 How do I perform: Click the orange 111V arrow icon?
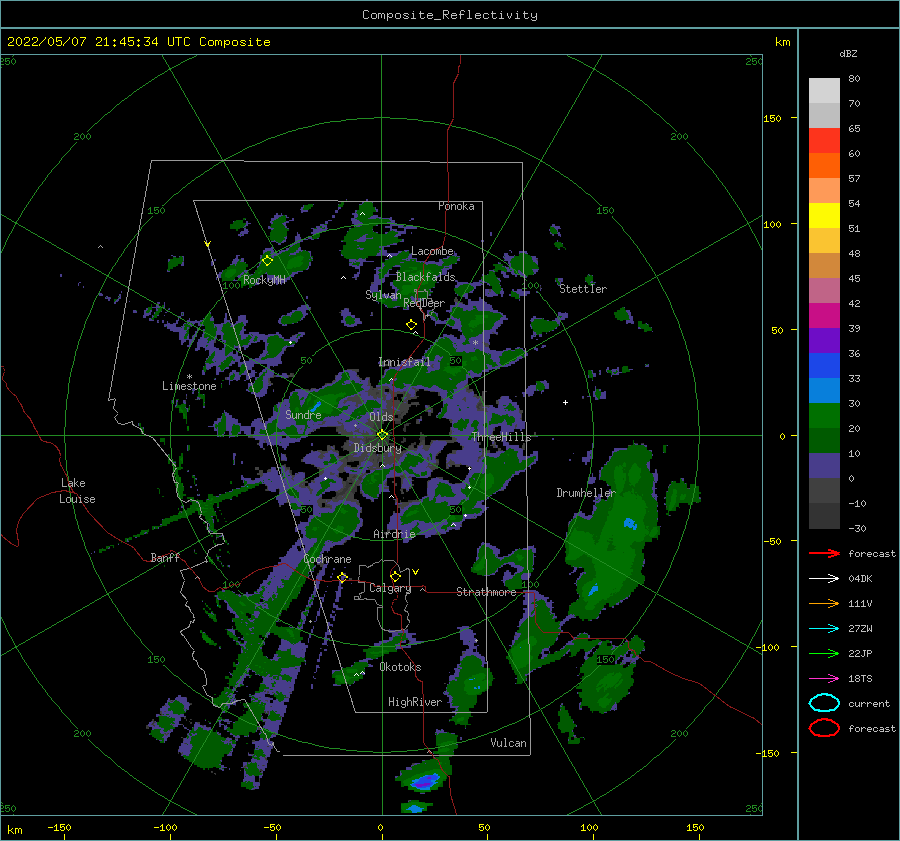tap(824, 603)
